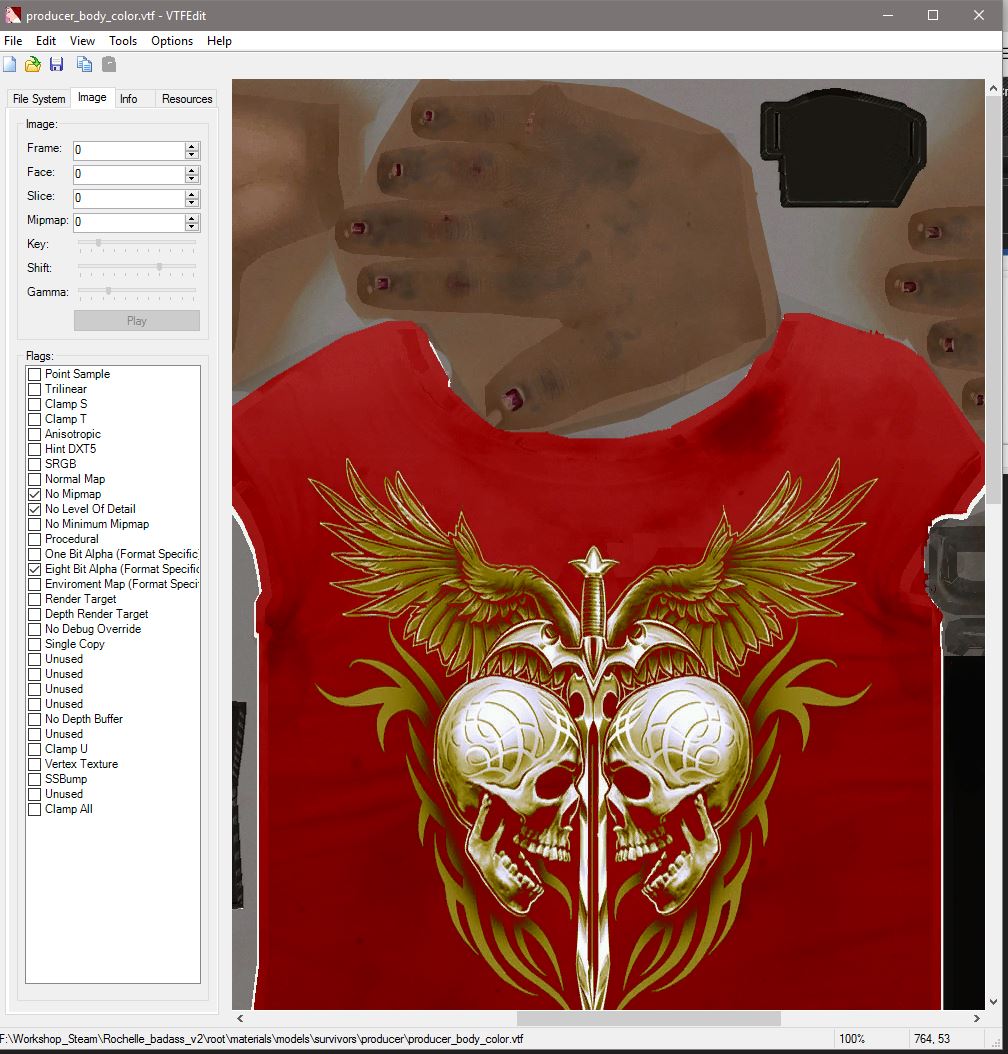The height and width of the screenshot is (1054, 1008).
Task: Click the Slice number input field
Action: coord(128,198)
